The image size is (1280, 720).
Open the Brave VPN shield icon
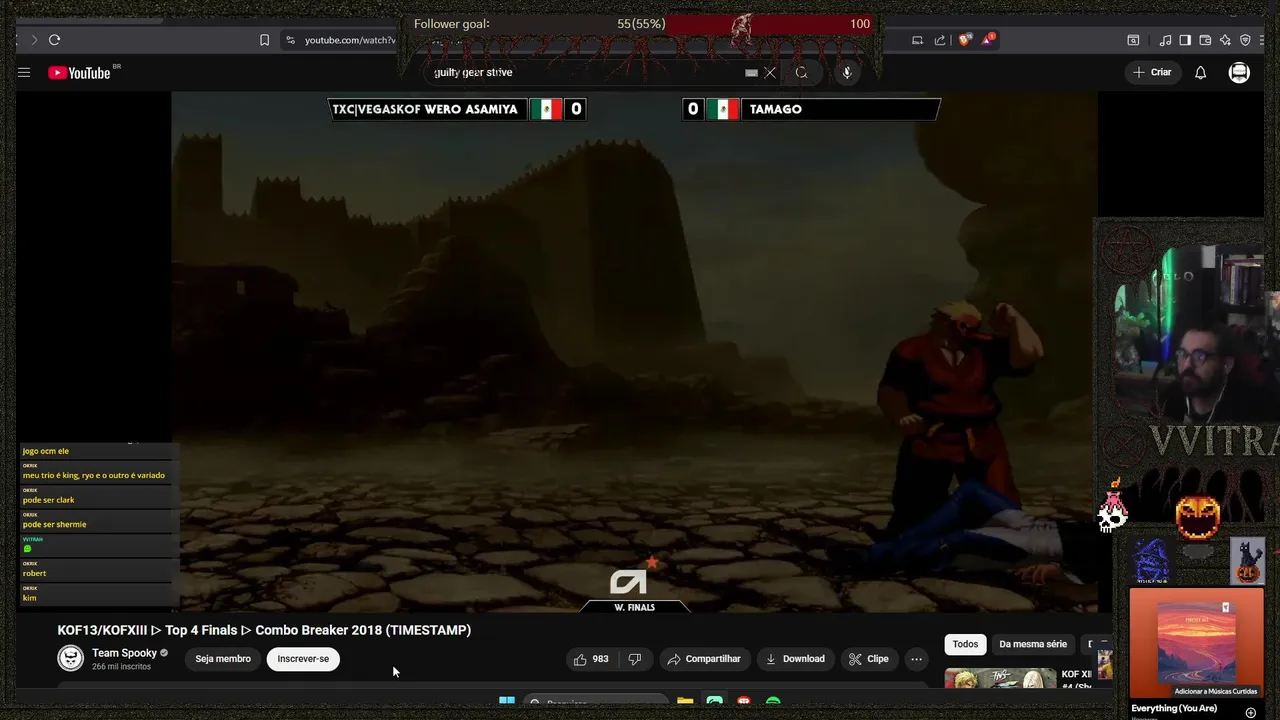tap(1245, 40)
